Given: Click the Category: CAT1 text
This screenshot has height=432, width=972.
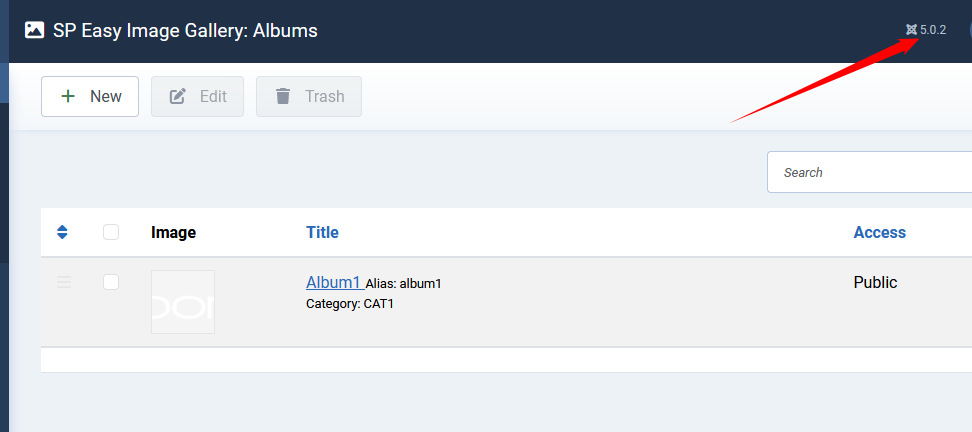Looking at the screenshot, I should pyautogui.click(x=350, y=303).
